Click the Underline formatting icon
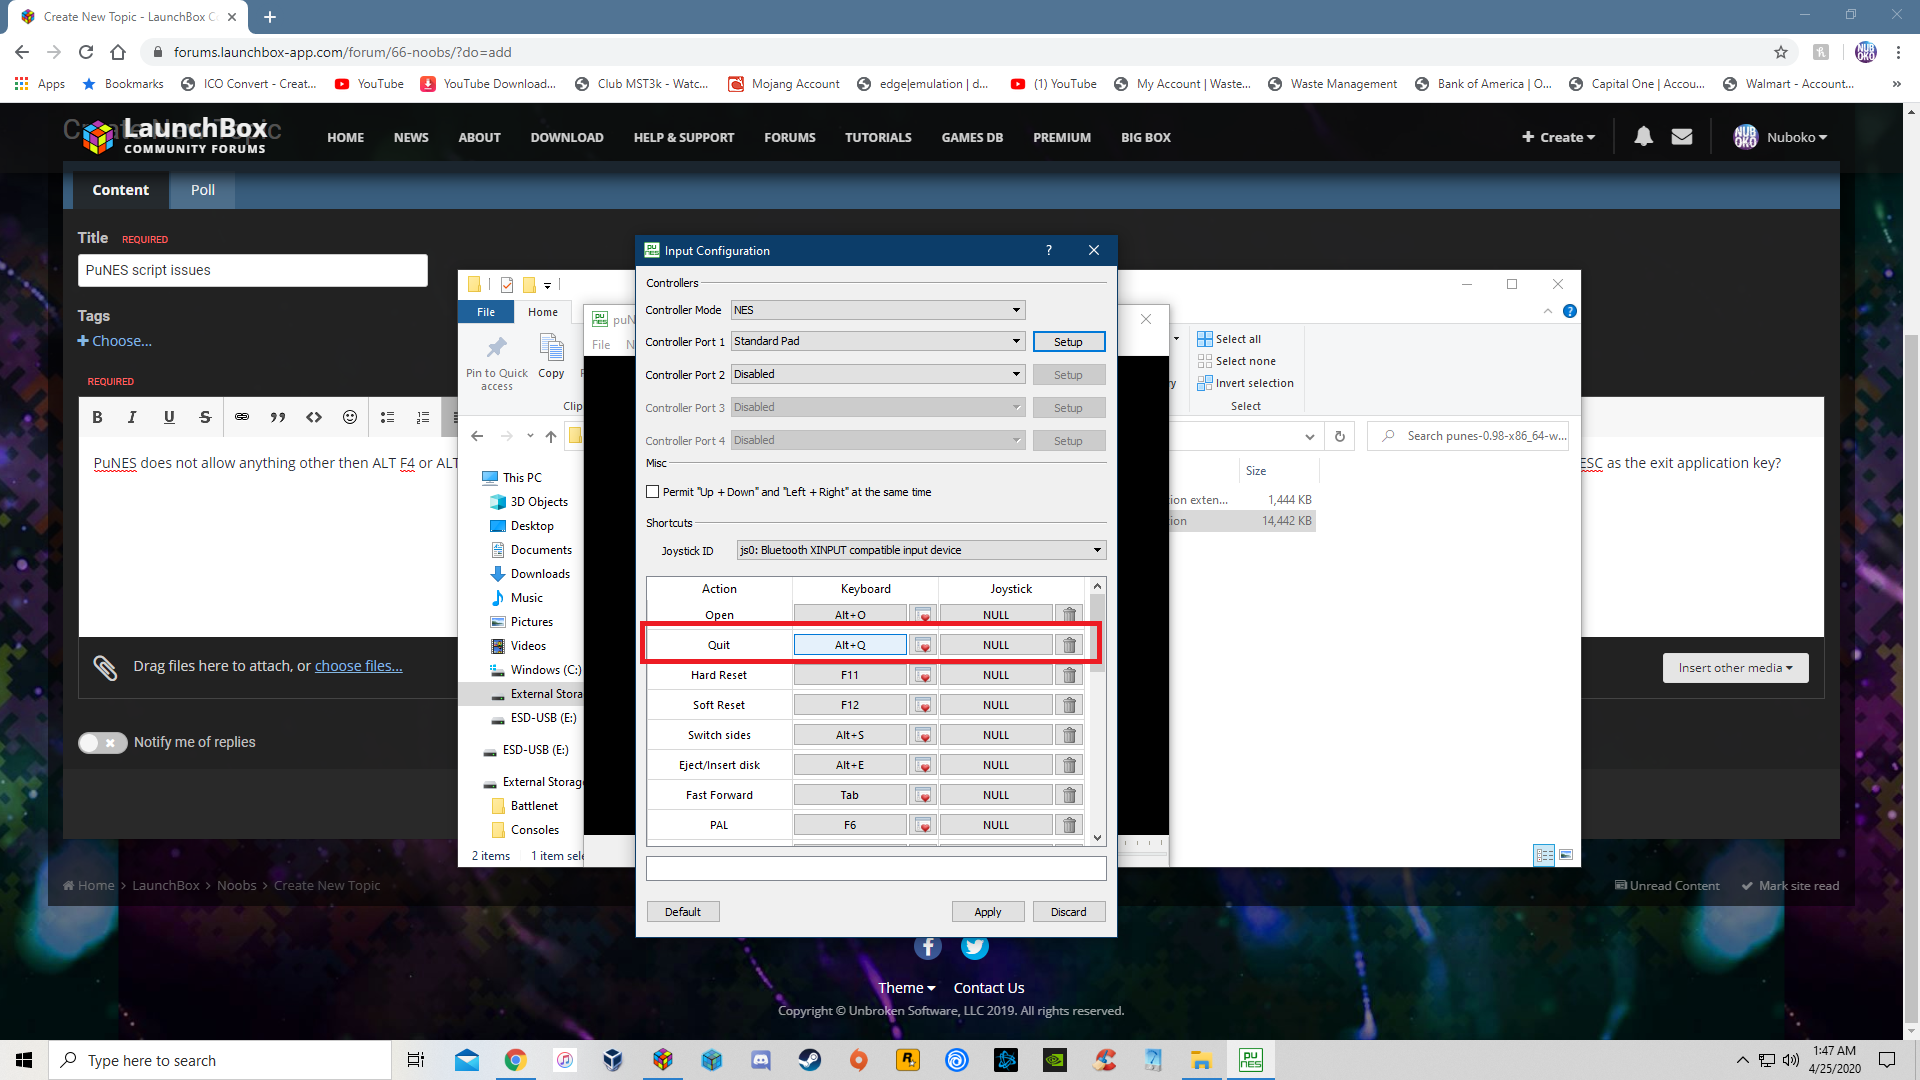The image size is (1920, 1080). click(169, 417)
